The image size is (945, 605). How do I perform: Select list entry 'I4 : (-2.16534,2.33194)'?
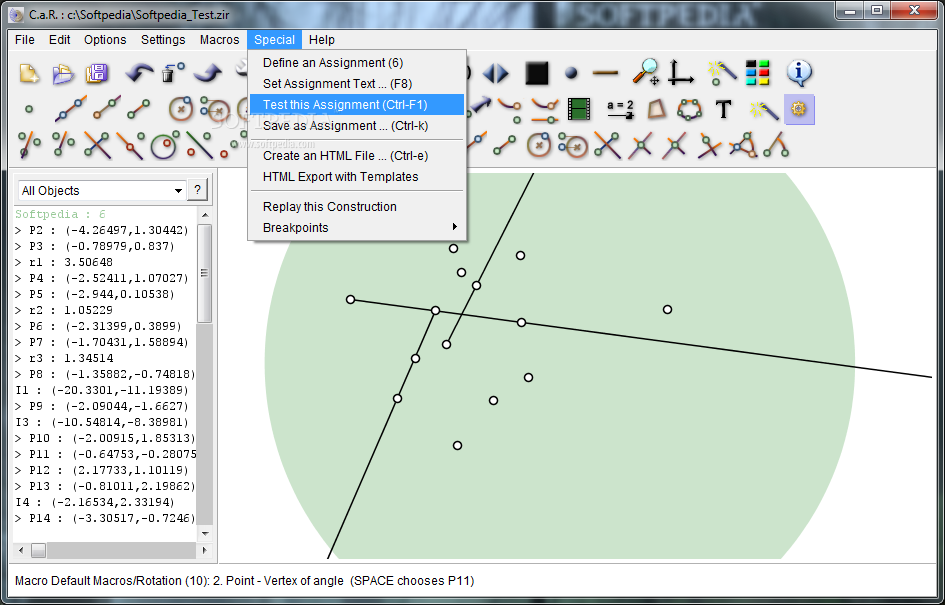(x=95, y=502)
